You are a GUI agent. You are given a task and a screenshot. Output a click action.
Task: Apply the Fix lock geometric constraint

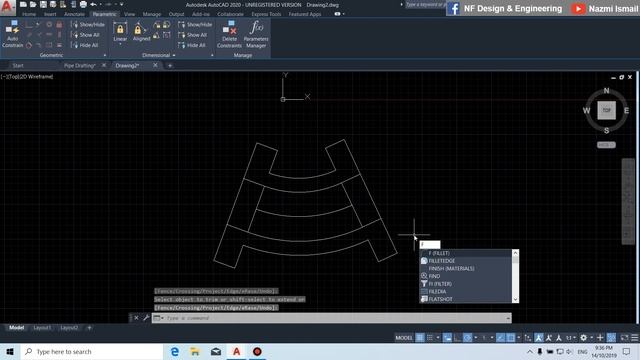tap(59, 25)
